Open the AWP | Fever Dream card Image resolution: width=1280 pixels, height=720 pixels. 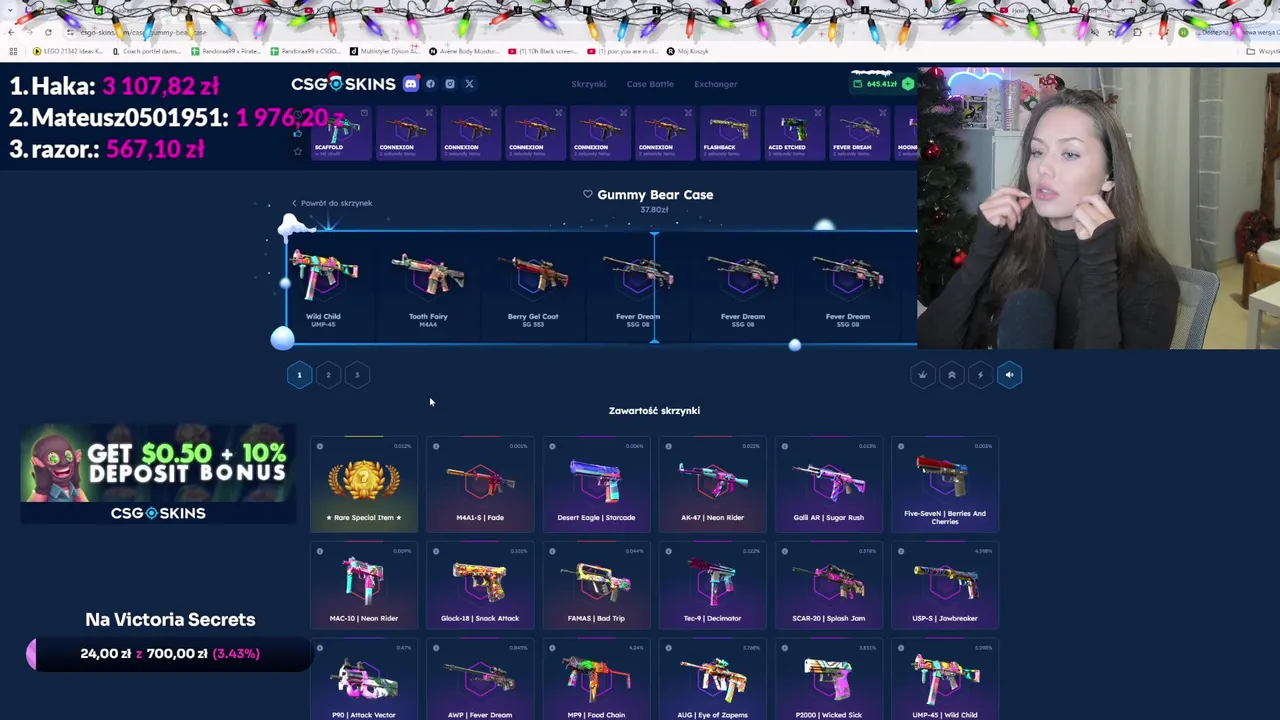tap(480, 681)
